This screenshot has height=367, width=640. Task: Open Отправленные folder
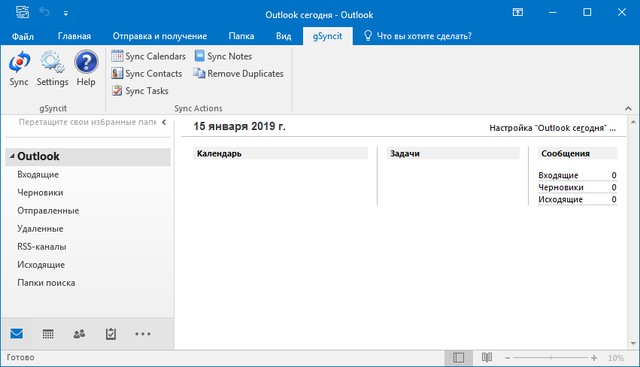(x=48, y=211)
